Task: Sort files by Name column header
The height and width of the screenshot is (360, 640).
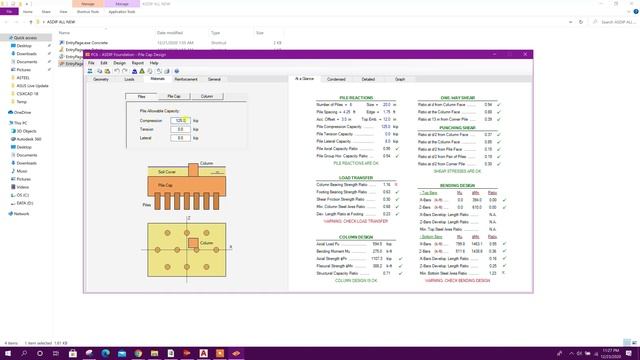Action: 64,33
